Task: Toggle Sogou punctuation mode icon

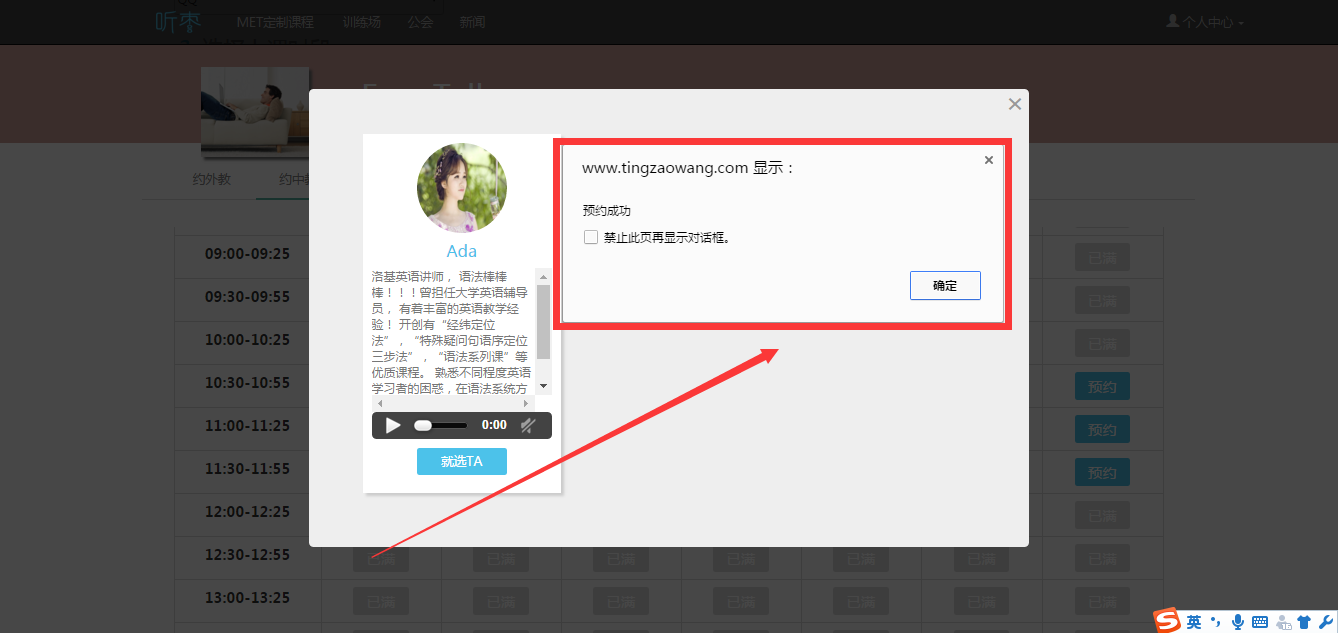Action: coord(1216,622)
